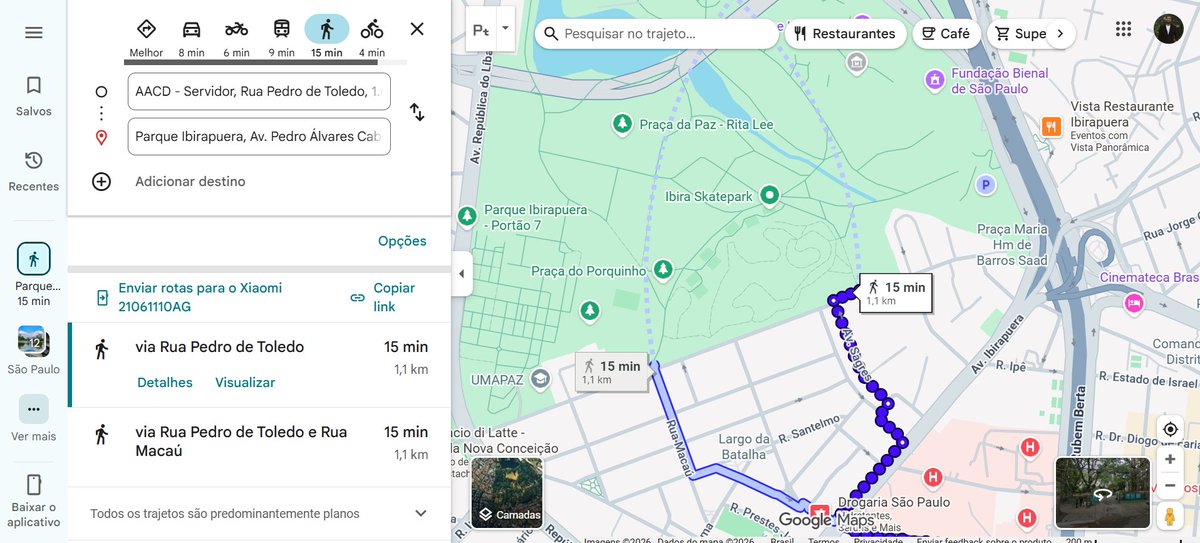This screenshot has height=543, width=1200.
Task: Switch to cycling mode 4 min
Action: pos(372,37)
